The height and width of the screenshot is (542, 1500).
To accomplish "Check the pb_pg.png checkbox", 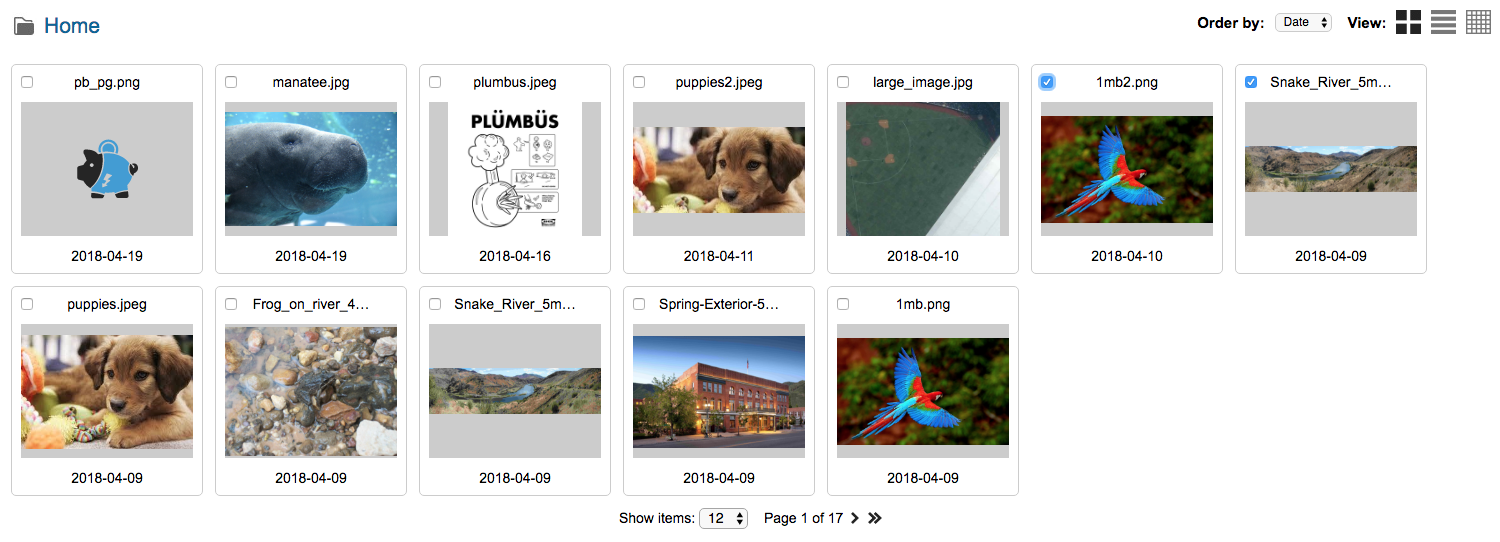I will point(27,82).
